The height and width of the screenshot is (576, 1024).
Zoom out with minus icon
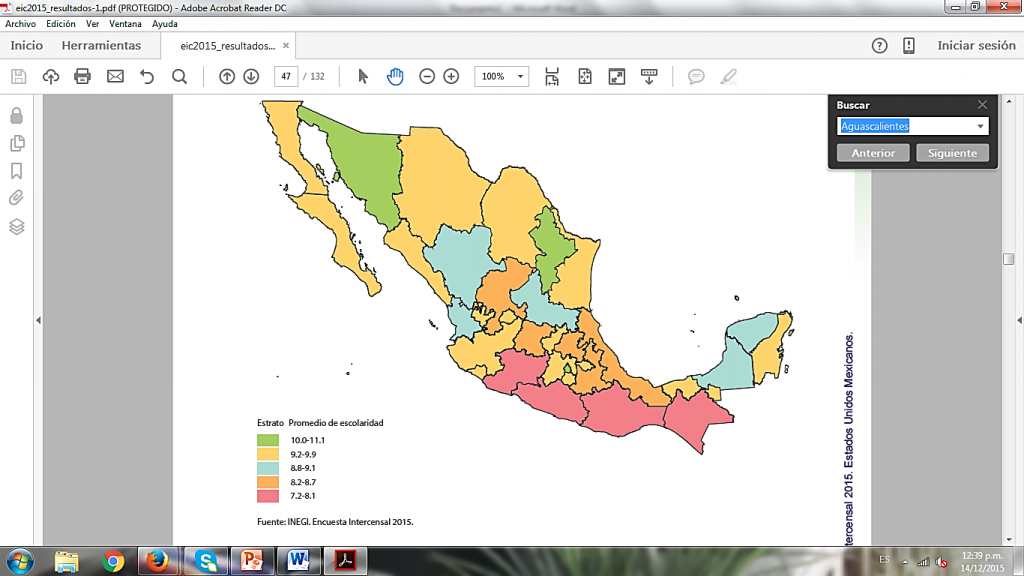click(427, 76)
